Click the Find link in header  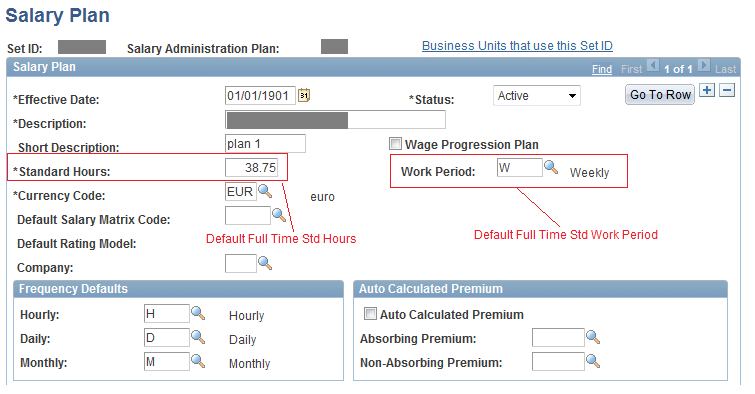click(602, 69)
